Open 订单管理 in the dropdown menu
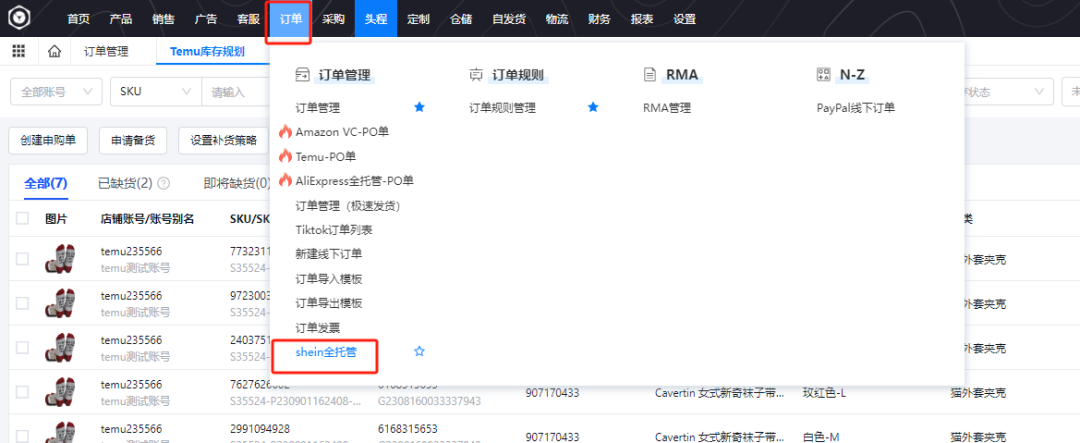Image resolution: width=1080 pixels, height=443 pixels. (x=318, y=107)
